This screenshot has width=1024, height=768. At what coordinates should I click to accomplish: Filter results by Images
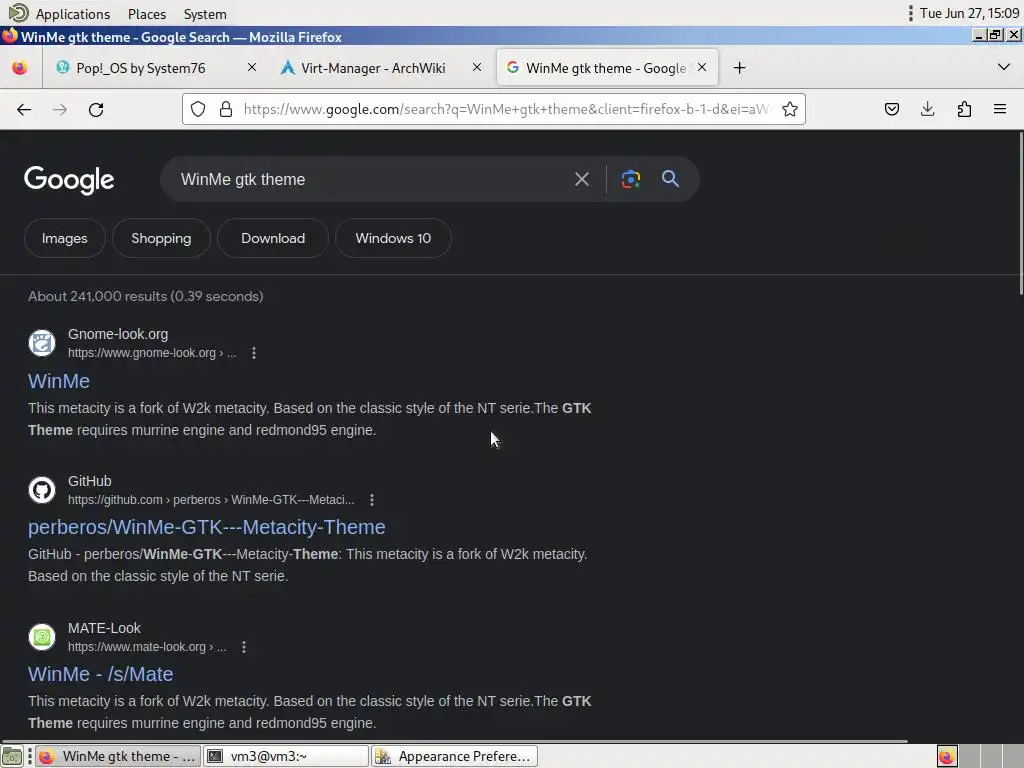[x=65, y=238]
